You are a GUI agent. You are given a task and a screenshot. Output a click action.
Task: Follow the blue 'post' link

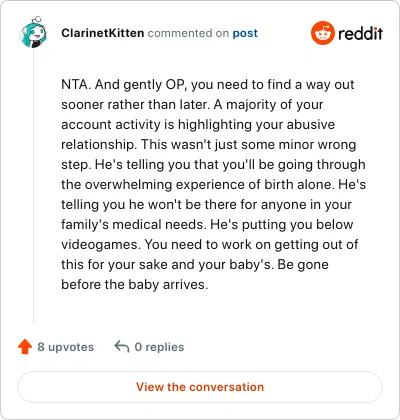click(245, 33)
